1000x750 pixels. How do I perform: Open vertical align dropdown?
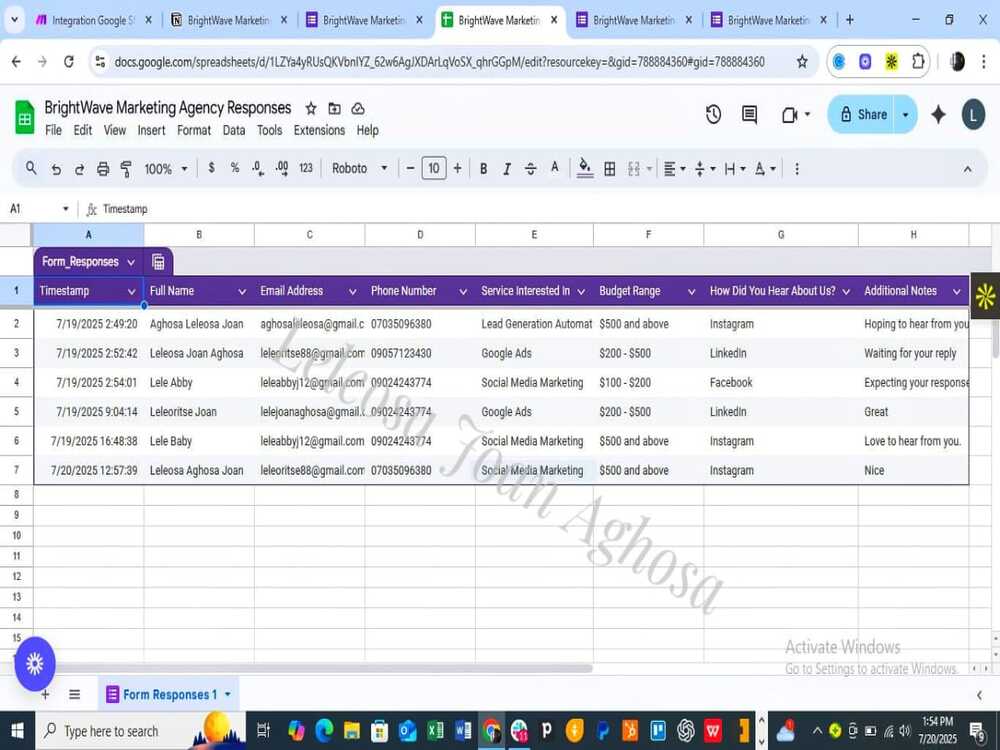point(705,169)
